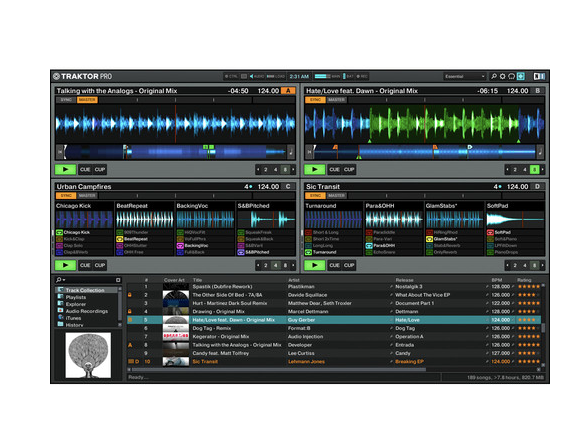Image resolution: width=580 pixels, height=441 pixels.
Task: Sort track list by BPM column
Action: 496,280
